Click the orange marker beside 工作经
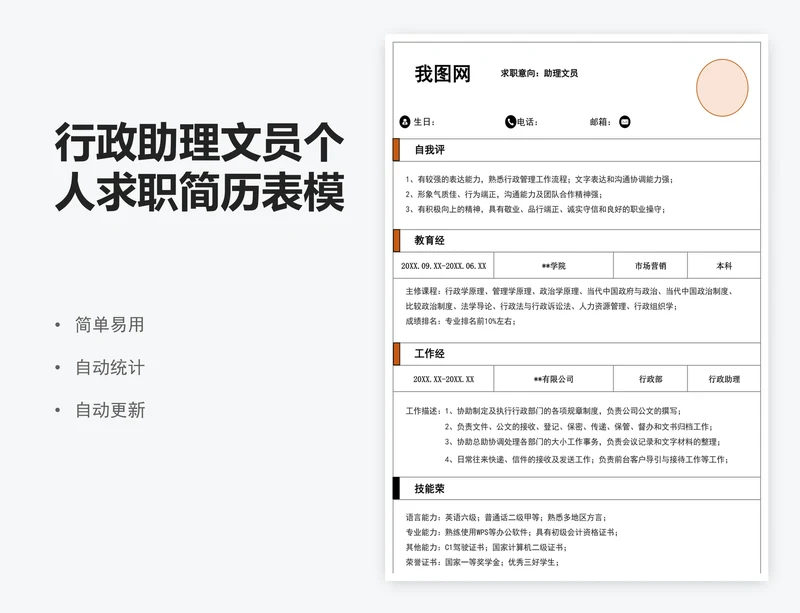 coord(396,354)
